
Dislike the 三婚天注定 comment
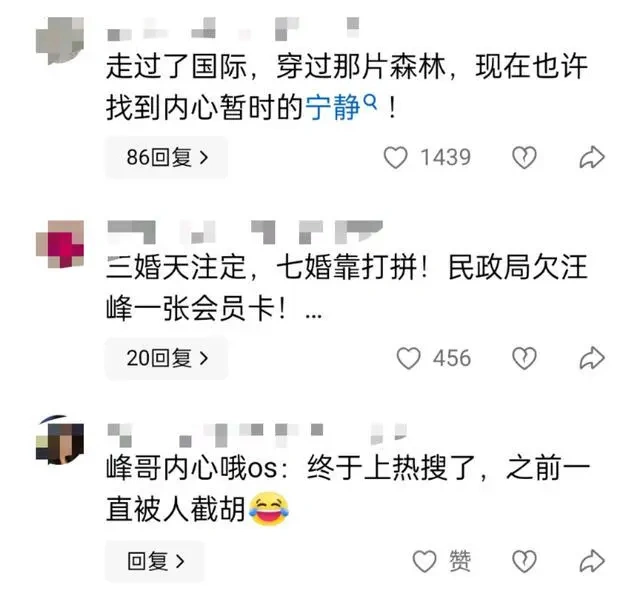pyautogui.click(x=524, y=358)
